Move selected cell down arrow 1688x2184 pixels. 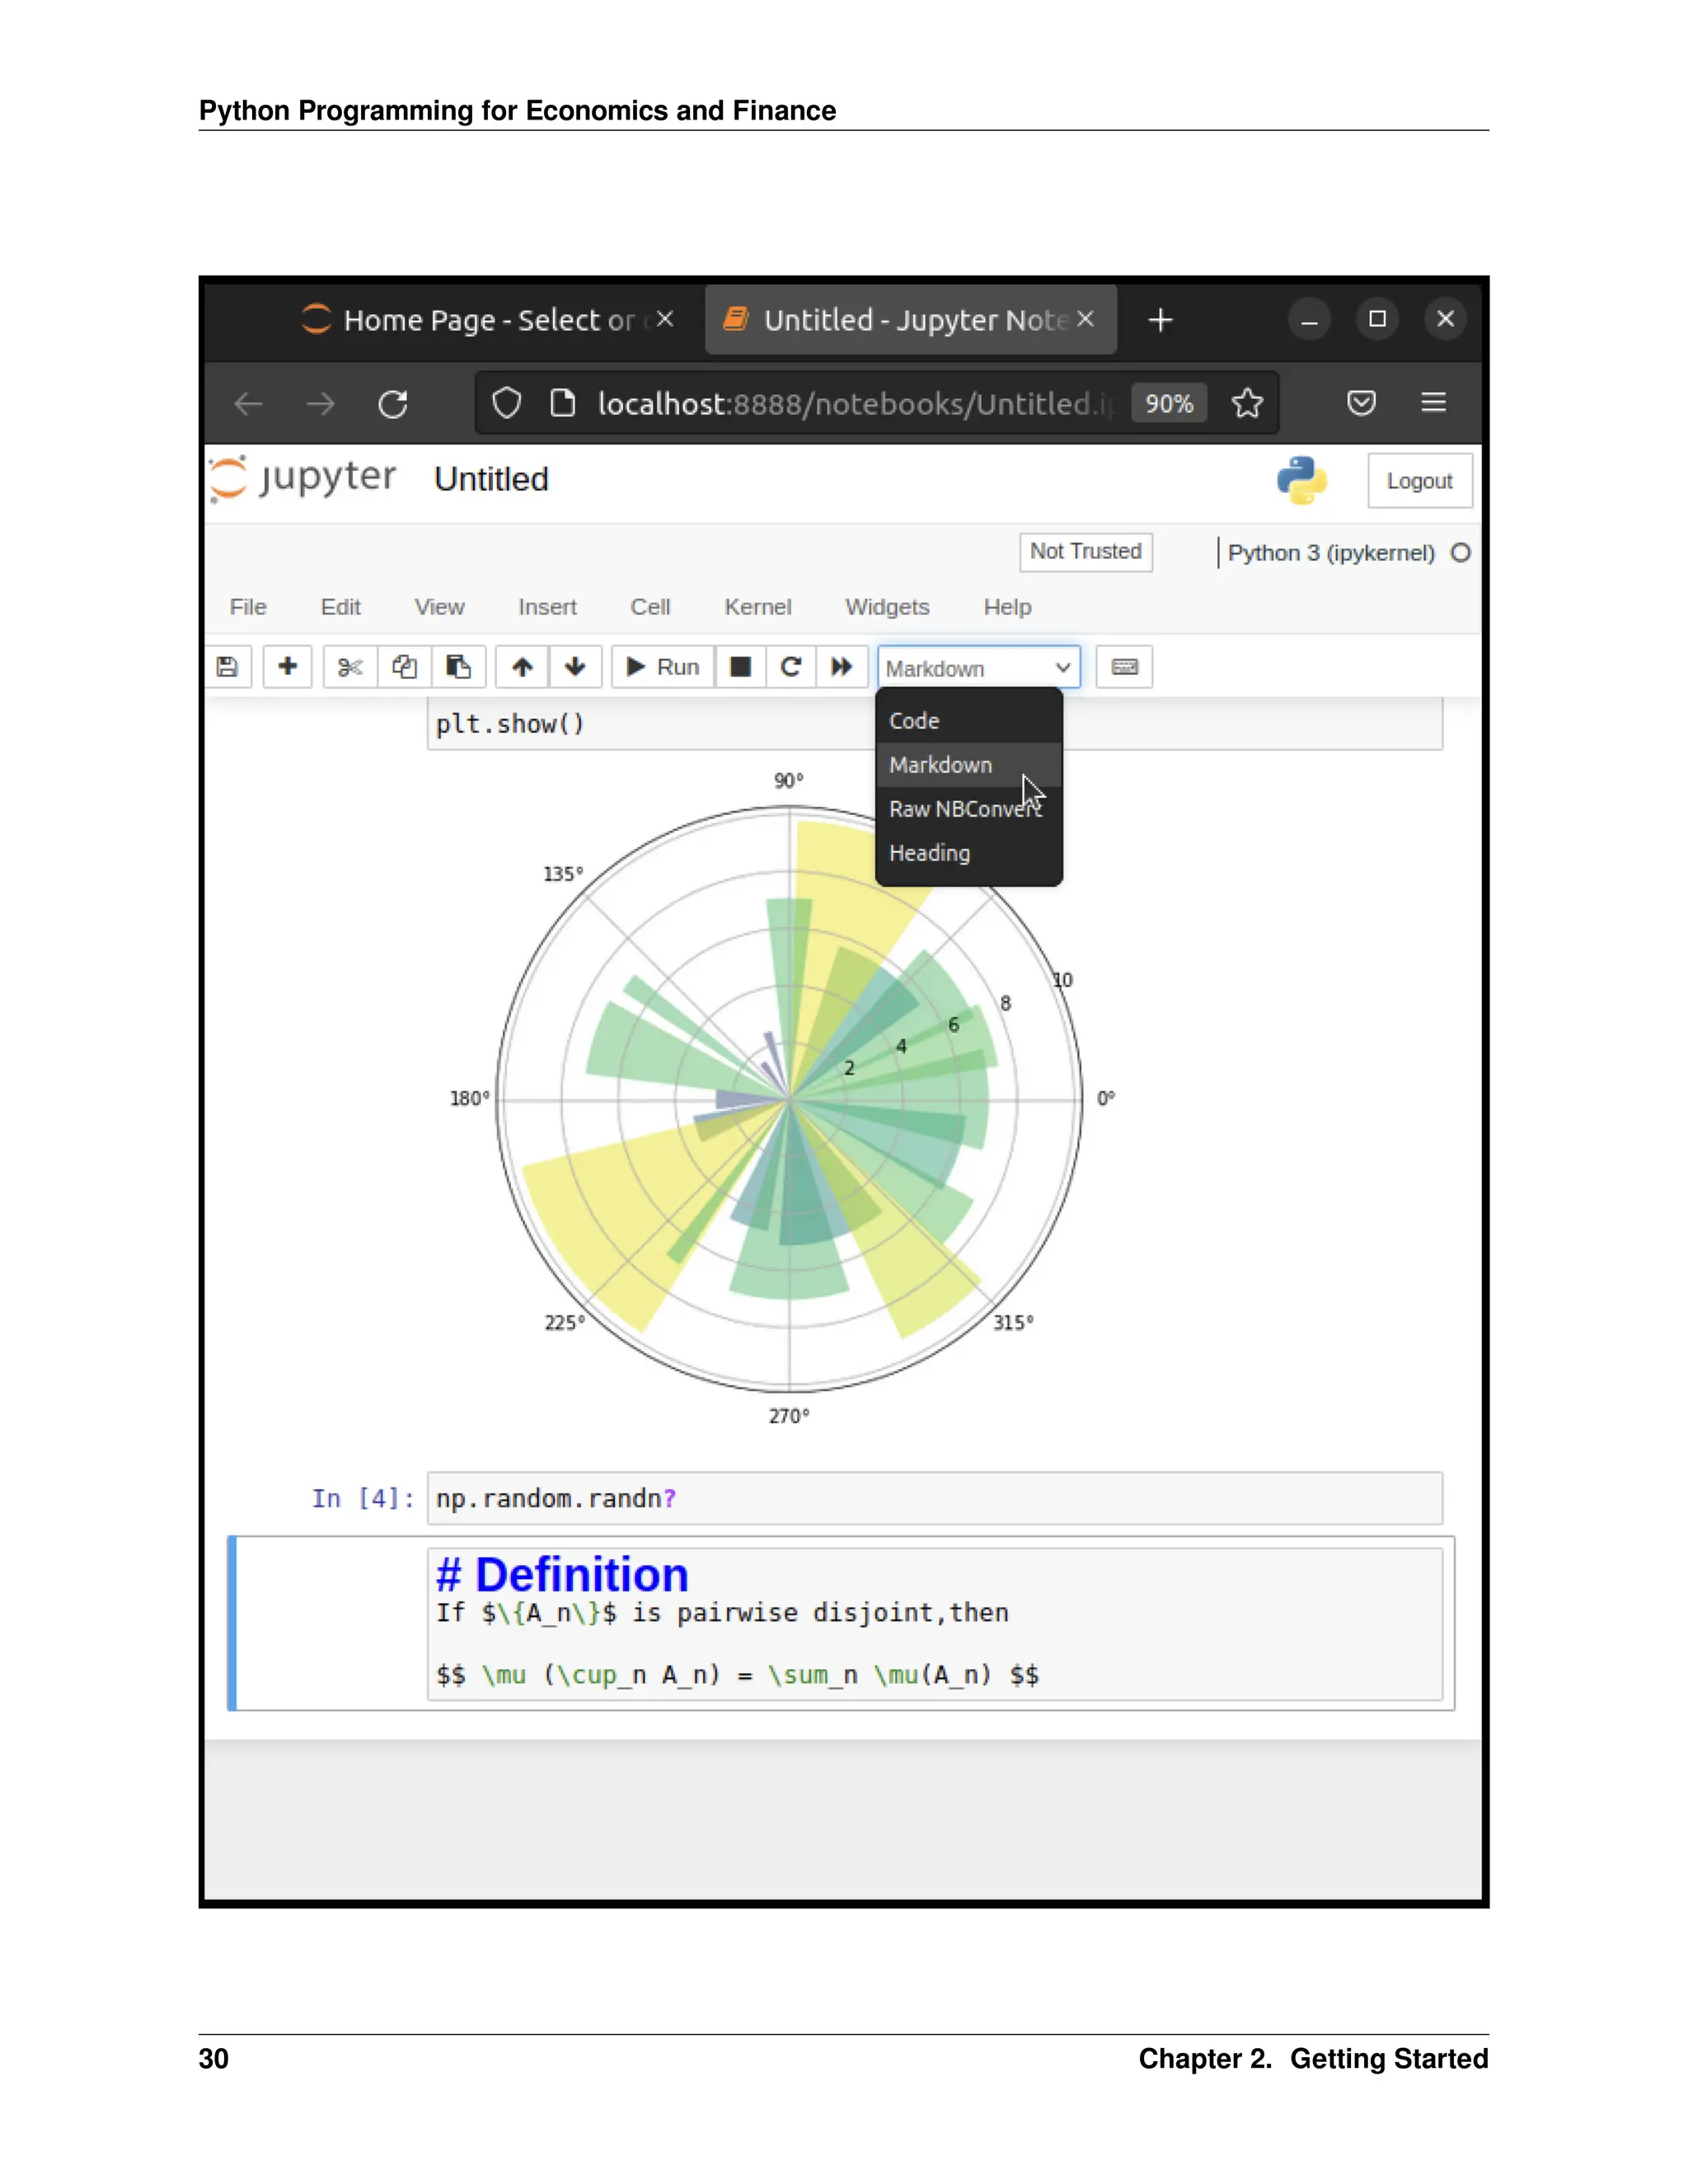[x=575, y=667]
